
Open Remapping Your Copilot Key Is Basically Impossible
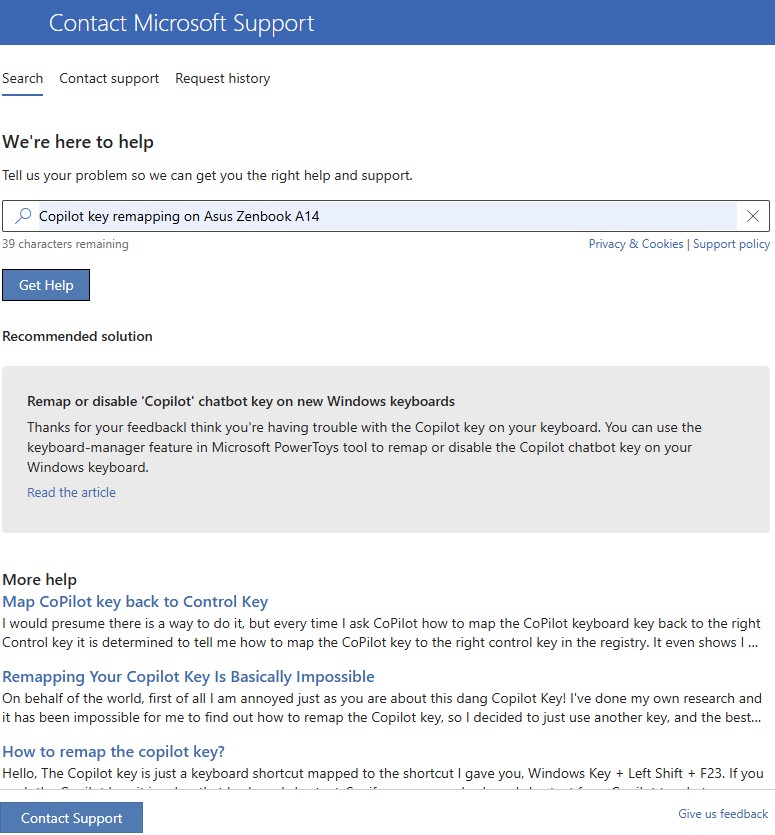pos(188,677)
